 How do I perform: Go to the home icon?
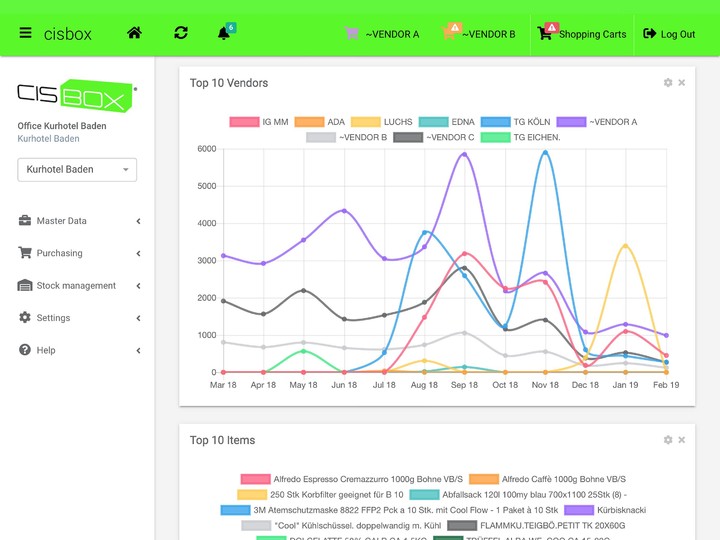(134, 33)
